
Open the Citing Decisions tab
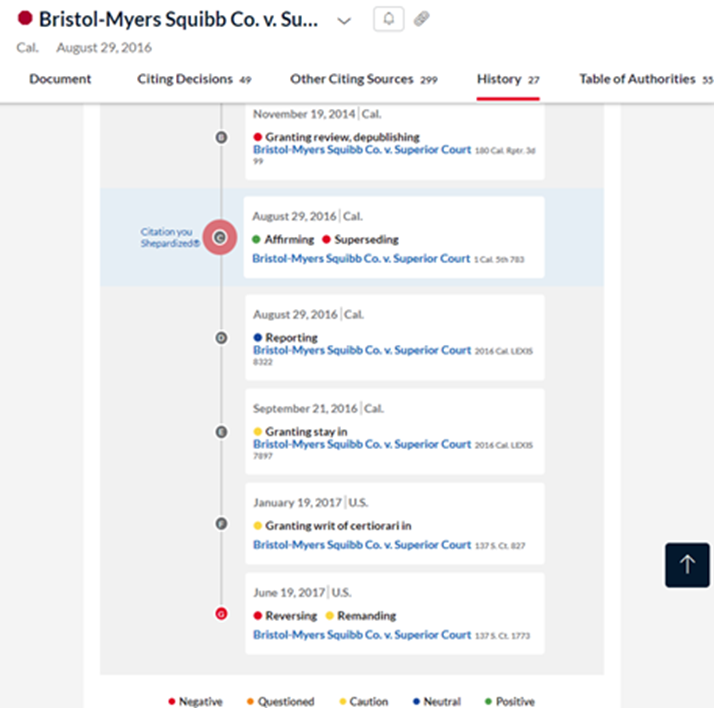click(194, 79)
